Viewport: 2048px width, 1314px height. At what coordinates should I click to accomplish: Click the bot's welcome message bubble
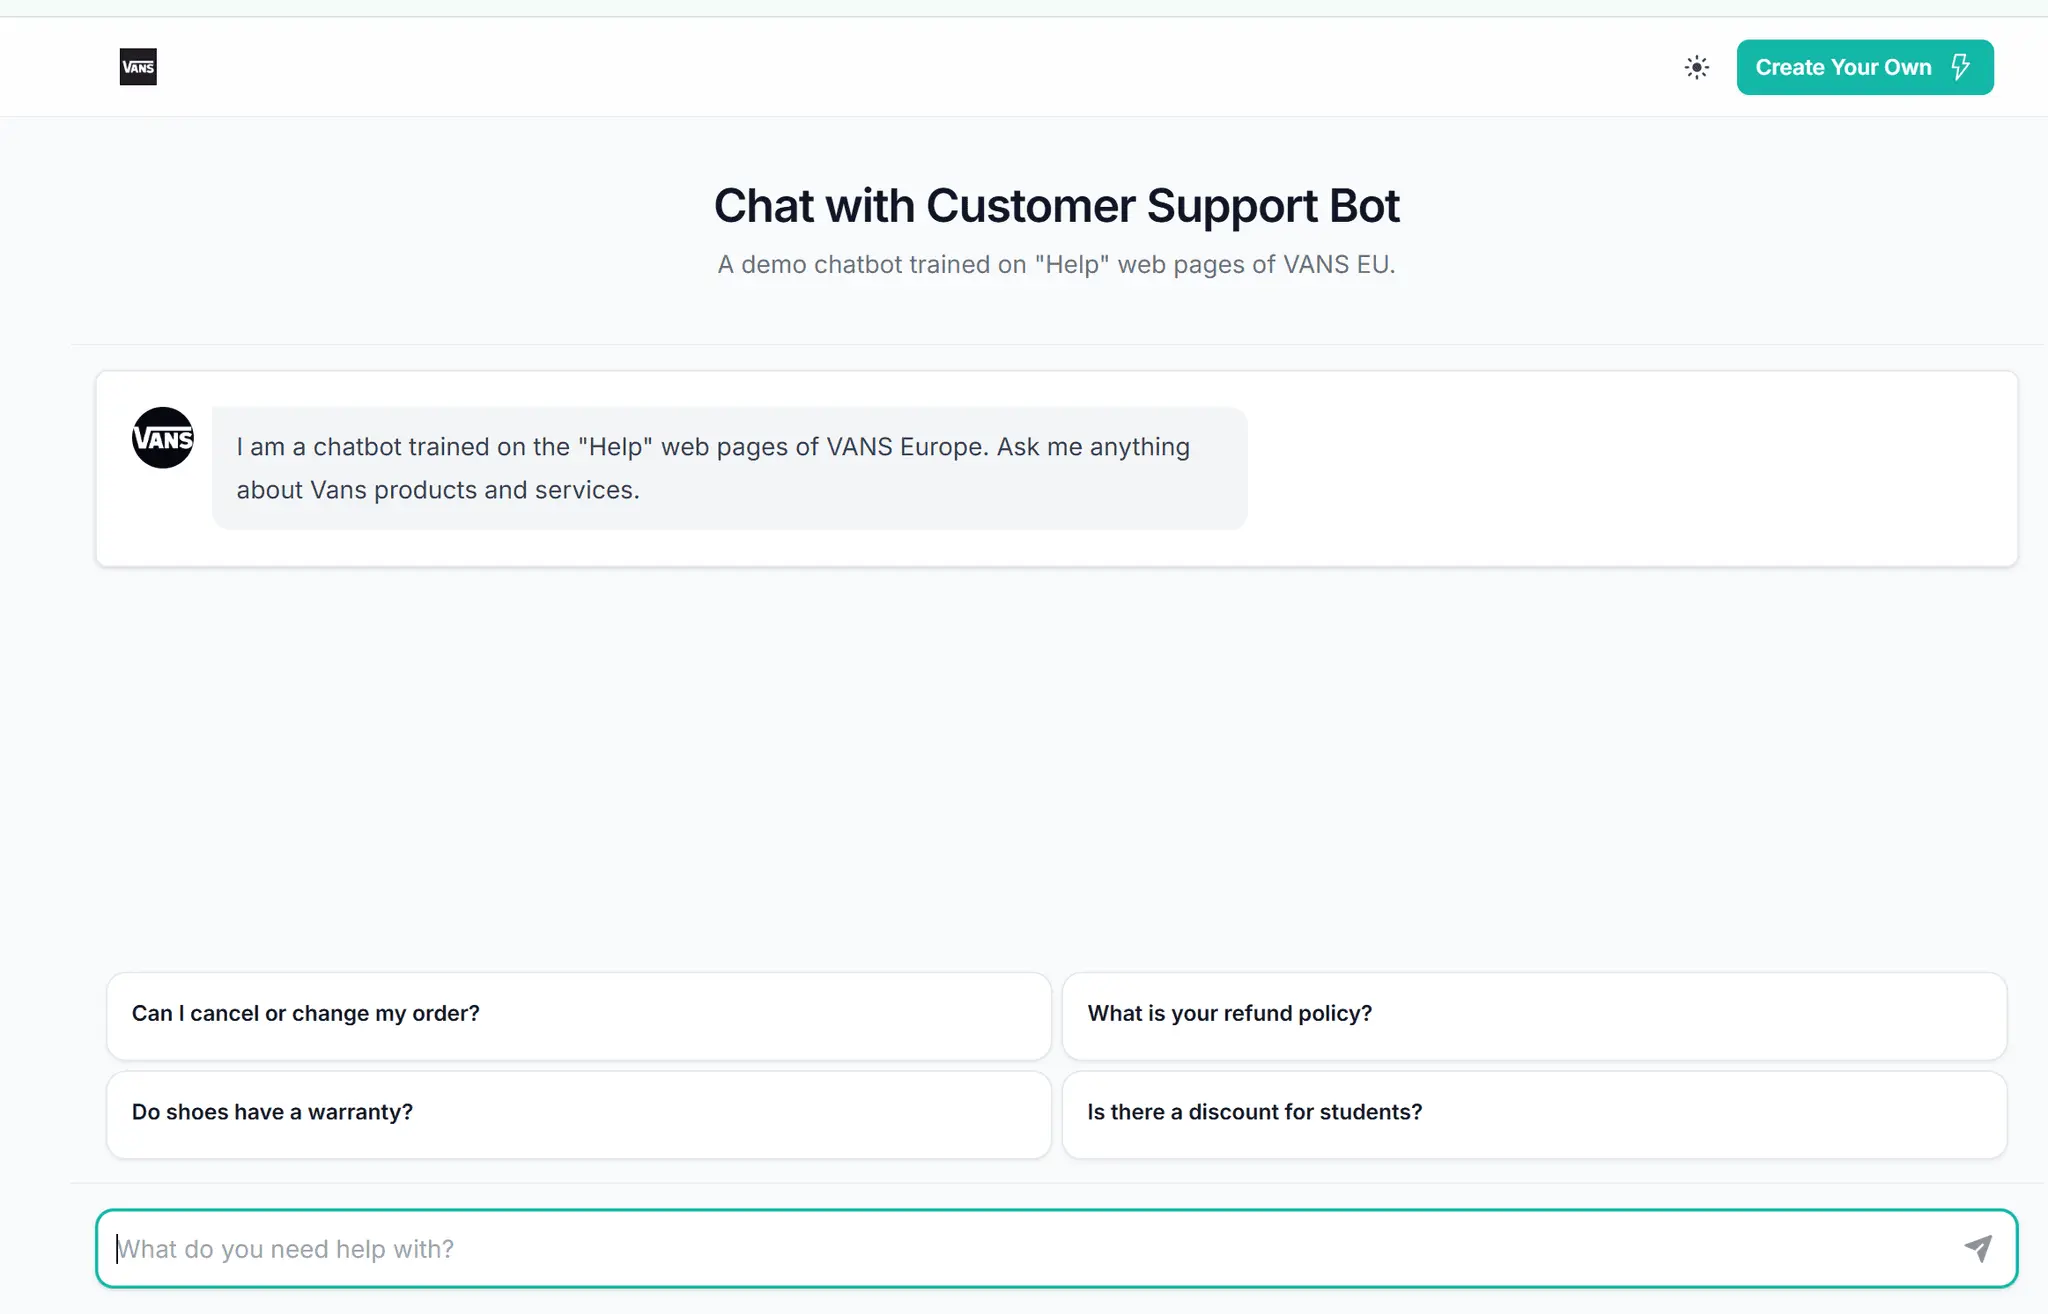(x=729, y=468)
